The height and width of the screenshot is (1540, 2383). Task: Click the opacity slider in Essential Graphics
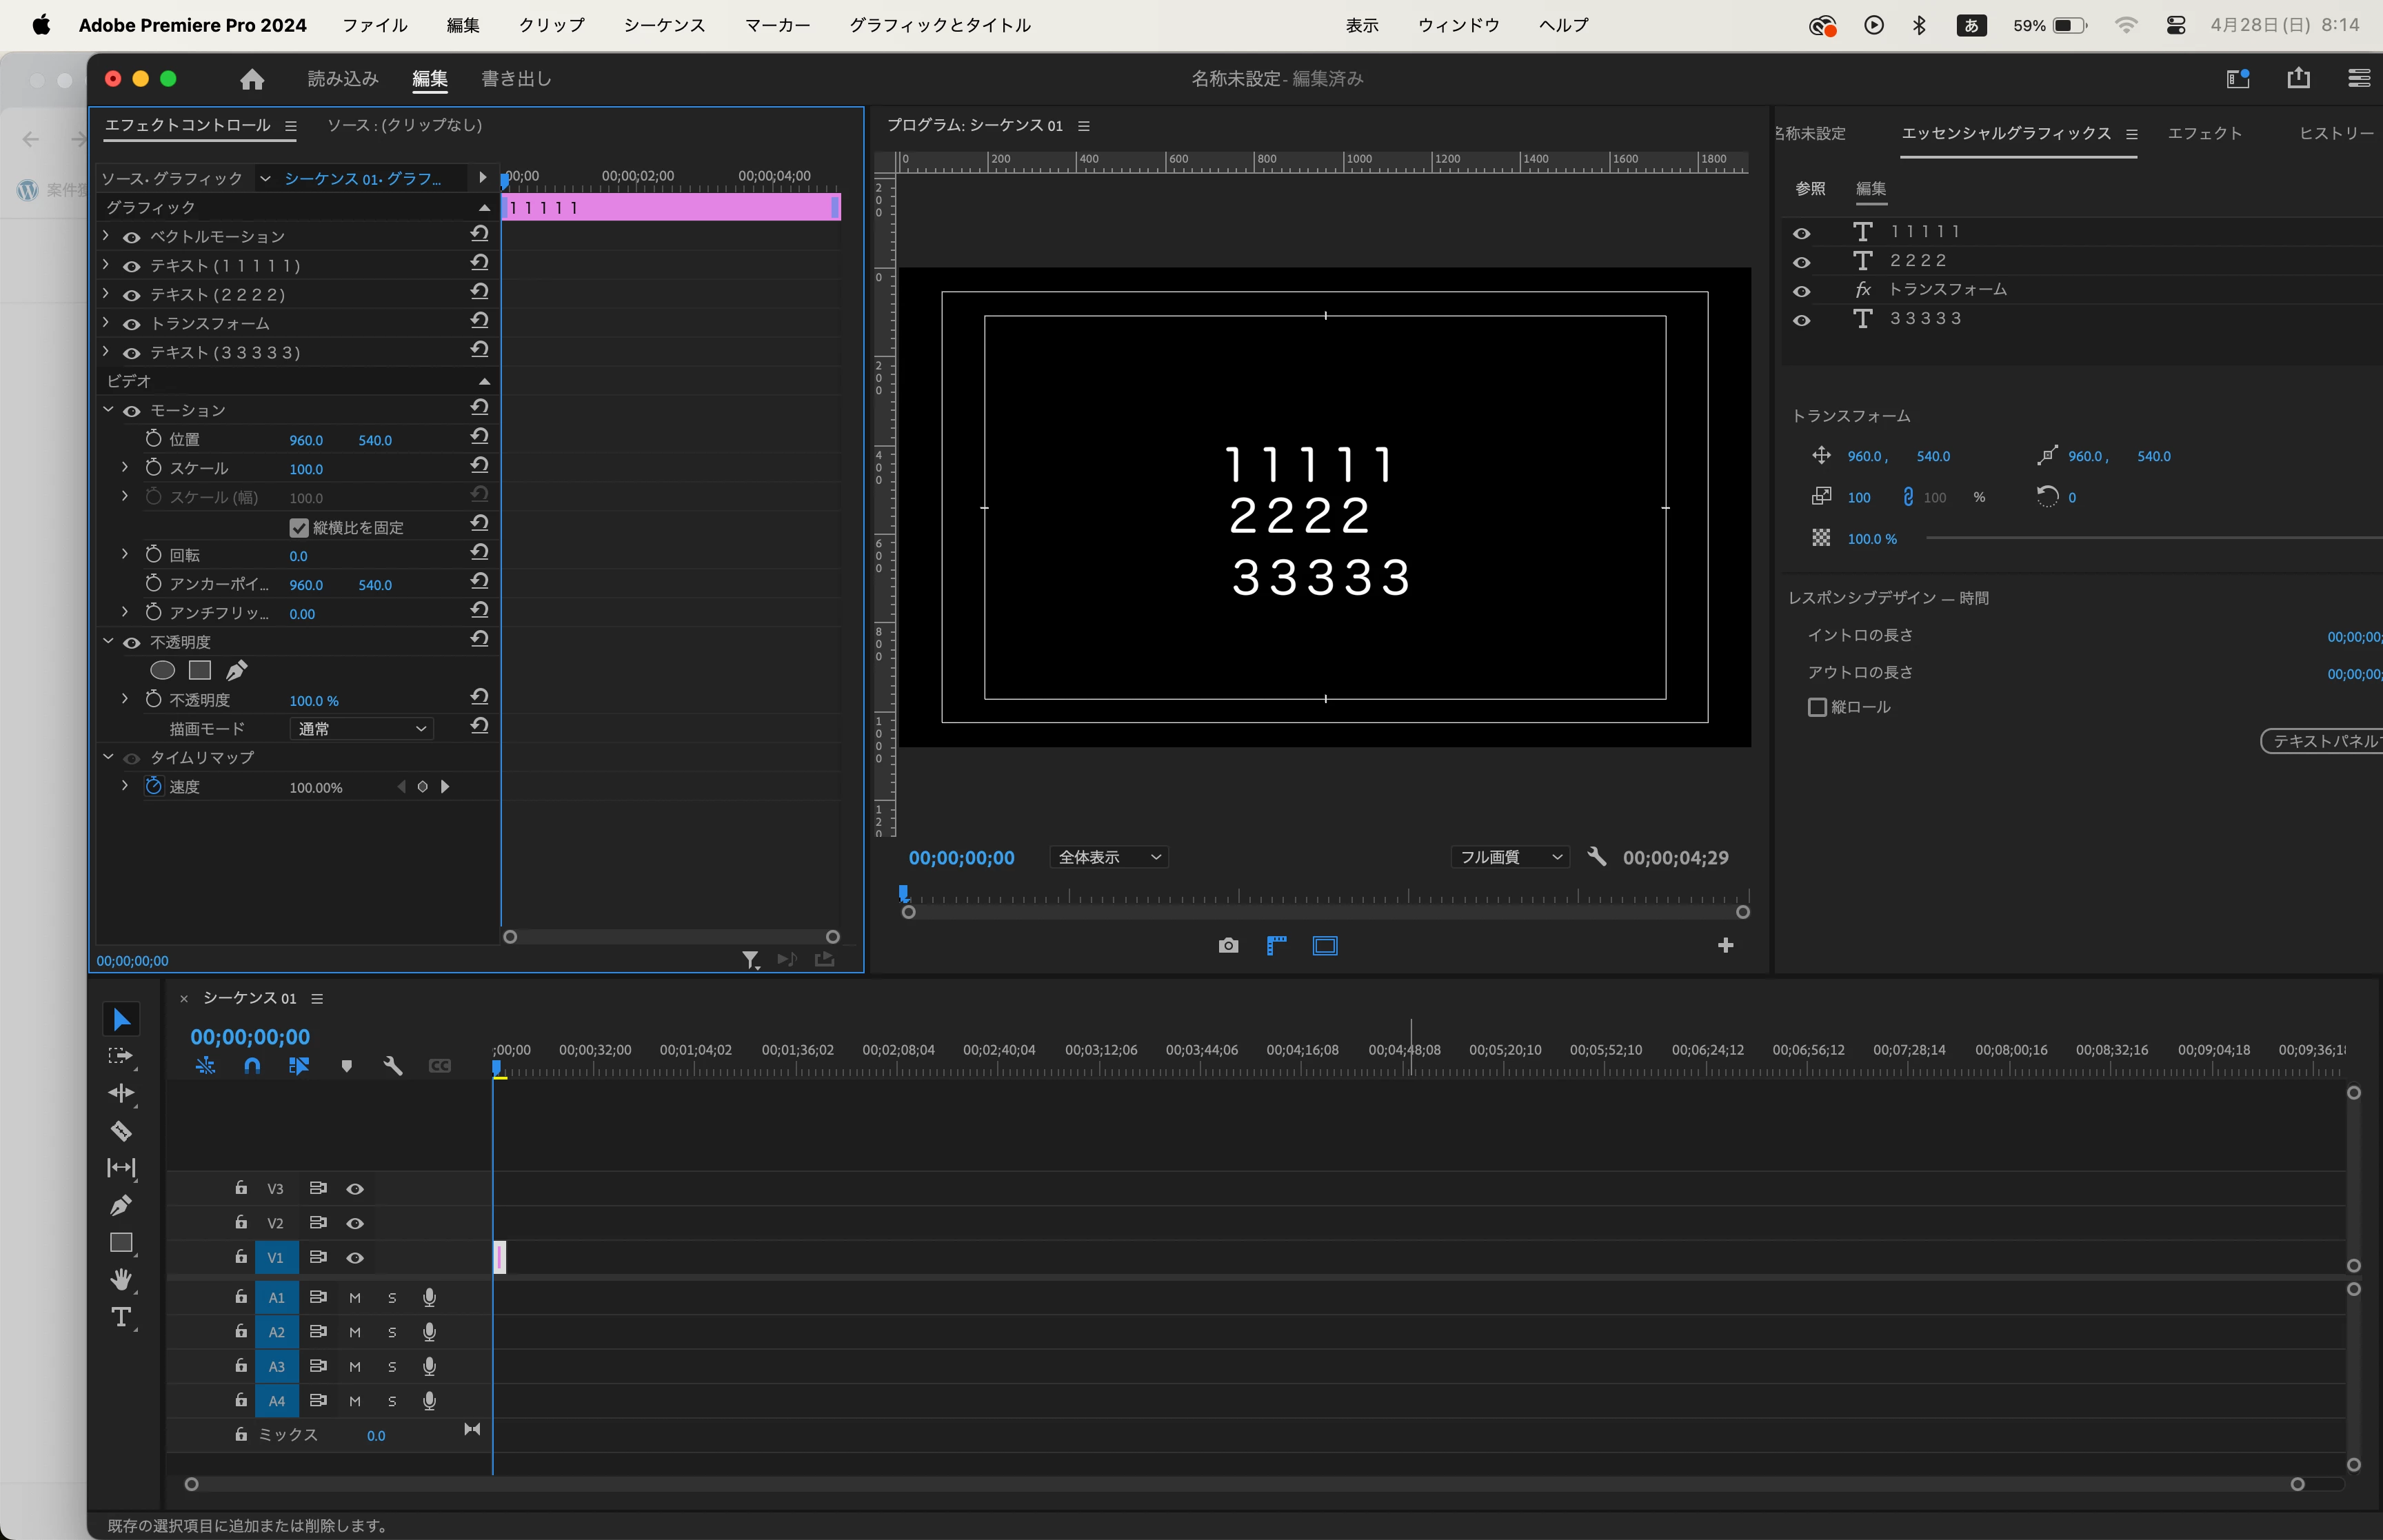point(2150,538)
